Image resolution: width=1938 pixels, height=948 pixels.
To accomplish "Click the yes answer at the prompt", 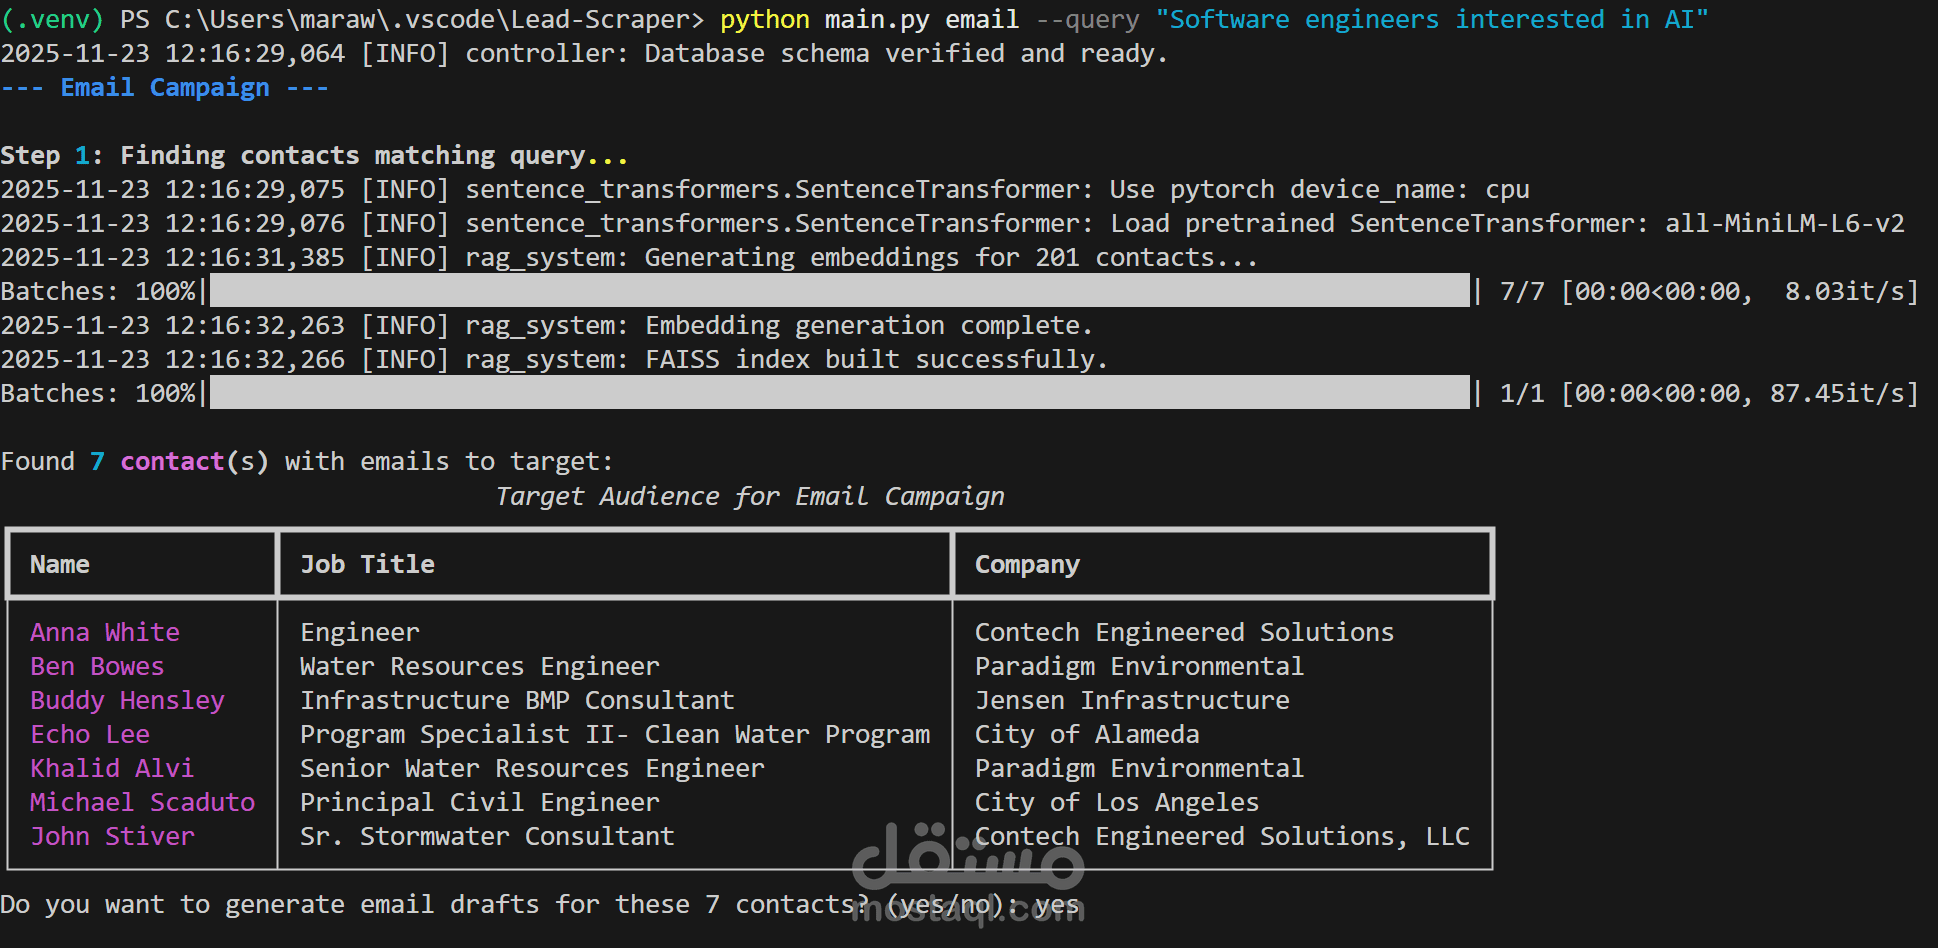I will 1057,904.
